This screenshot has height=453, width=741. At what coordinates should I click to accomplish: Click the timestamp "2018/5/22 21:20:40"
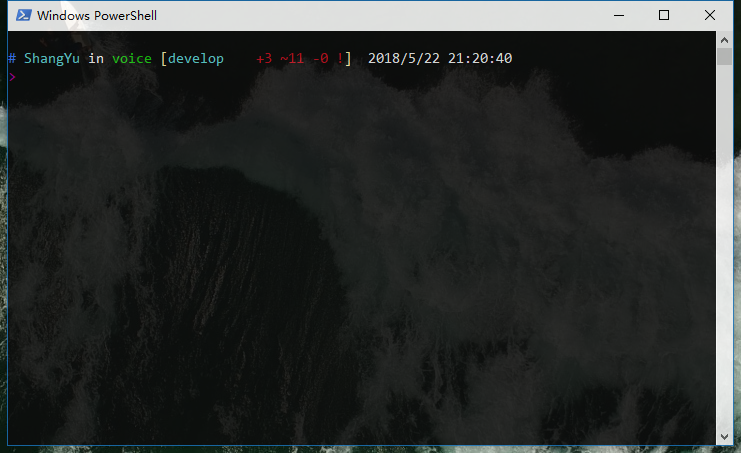click(x=440, y=59)
